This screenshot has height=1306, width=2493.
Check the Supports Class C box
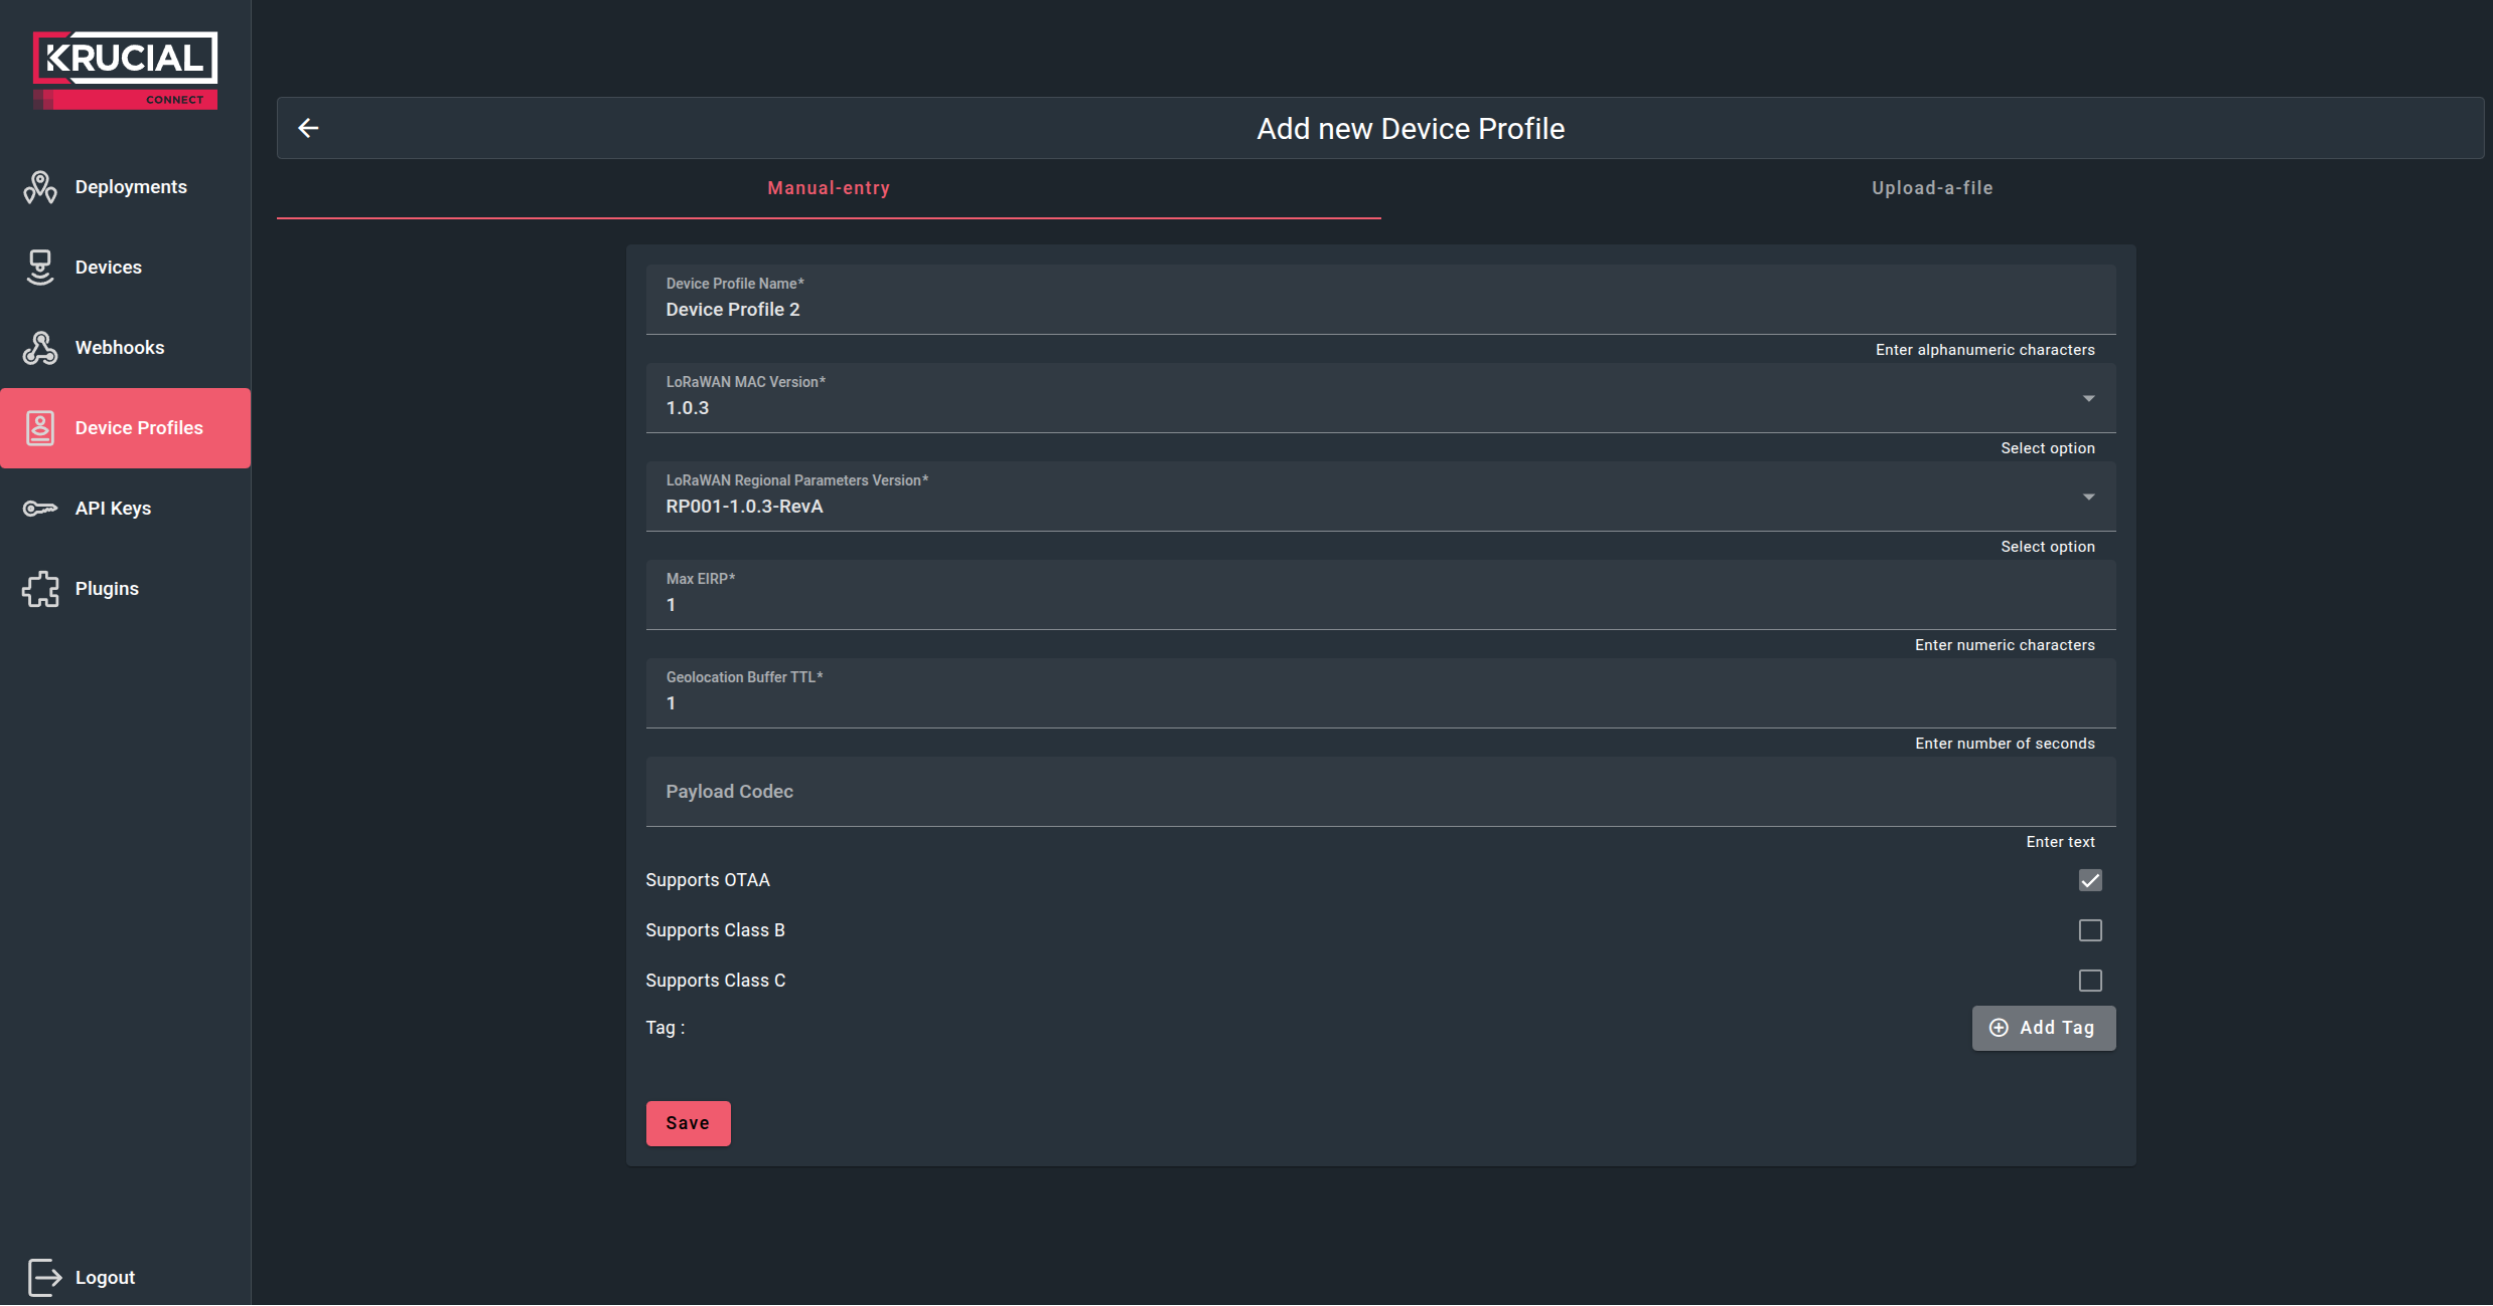2089,980
